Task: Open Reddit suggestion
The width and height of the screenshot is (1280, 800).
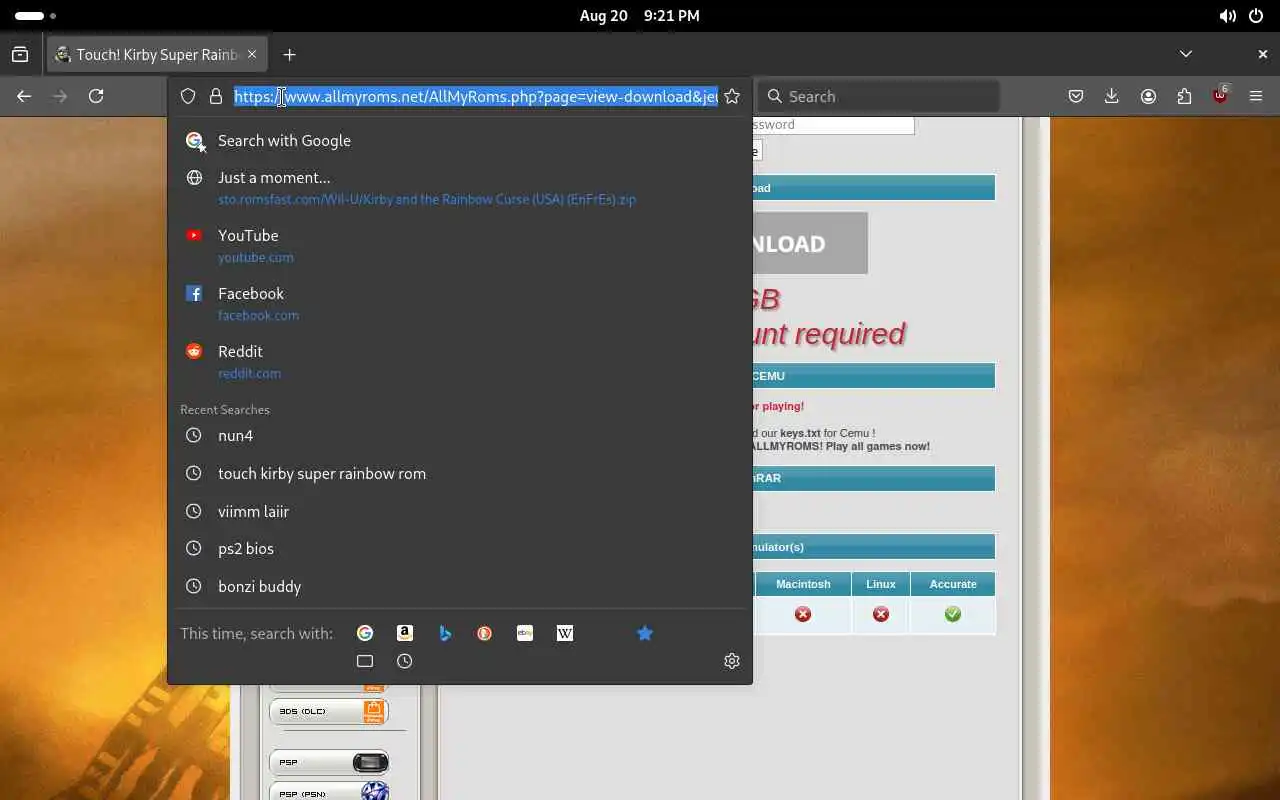Action: pos(460,362)
